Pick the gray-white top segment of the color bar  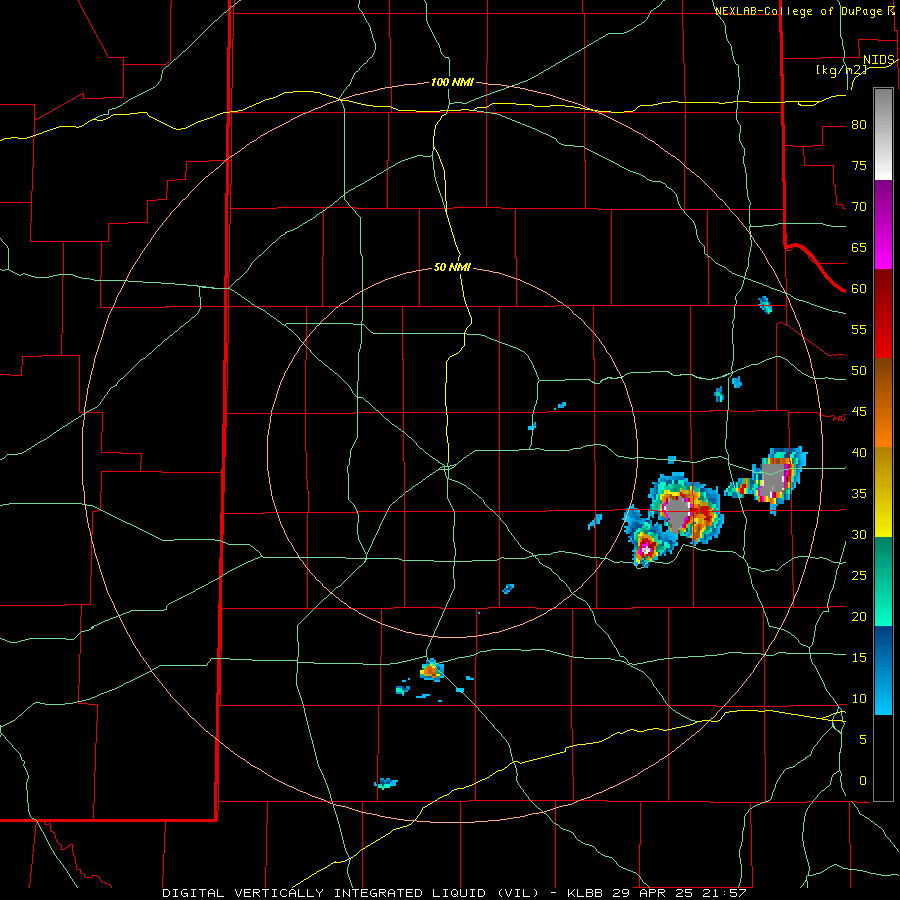click(883, 134)
